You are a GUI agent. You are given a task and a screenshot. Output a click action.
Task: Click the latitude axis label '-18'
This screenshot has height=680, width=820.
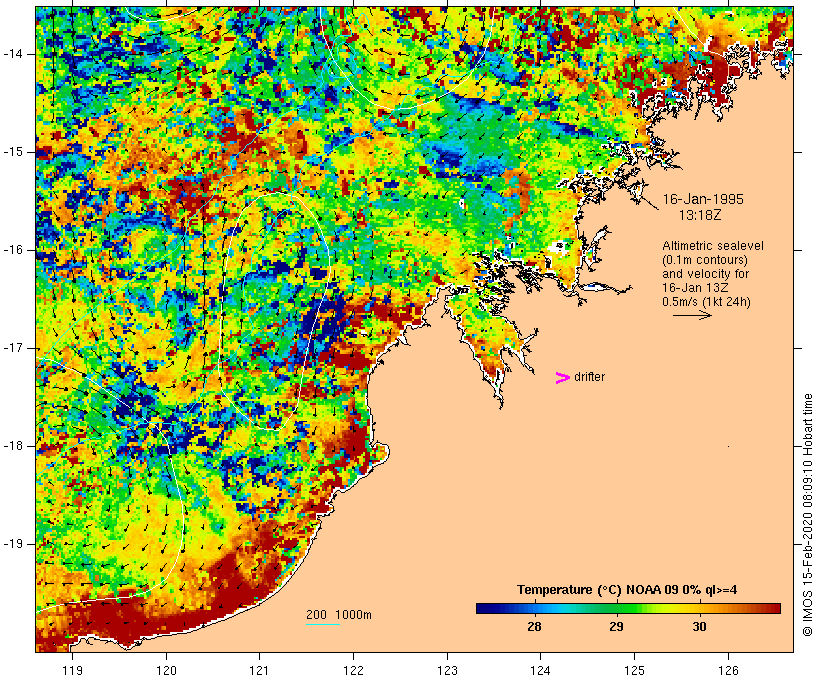point(13,446)
